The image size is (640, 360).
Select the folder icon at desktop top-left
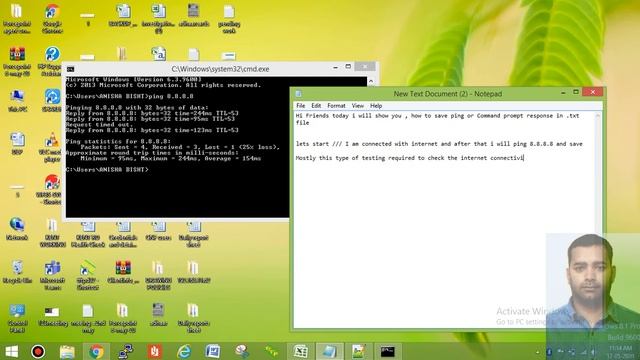tap(17, 18)
